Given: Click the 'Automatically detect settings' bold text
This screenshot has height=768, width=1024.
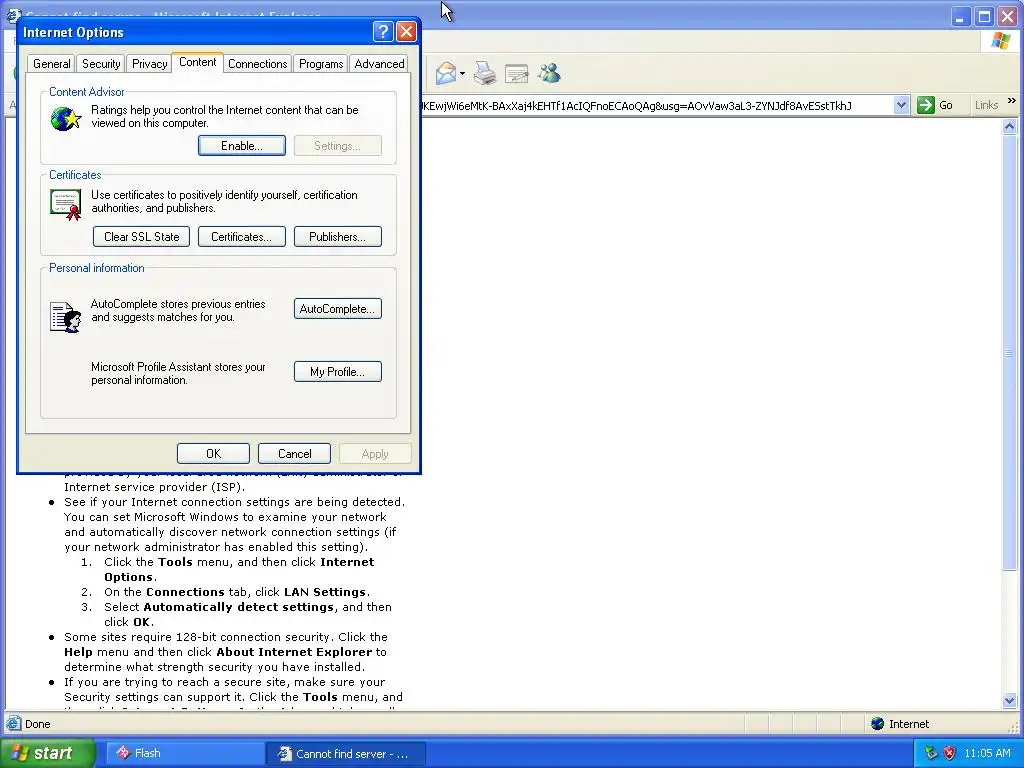Looking at the screenshot, I should (x=238, y=607).
